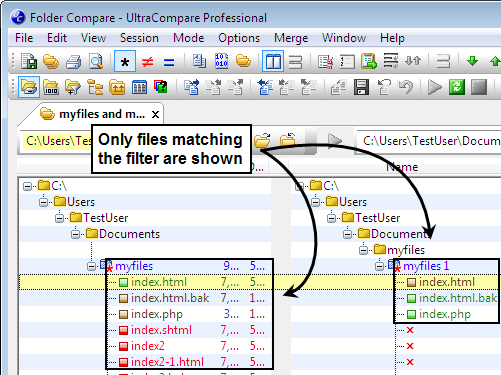Open the Edit menu
The width and height of the screenshot is (501, 375).
click(57, 38)
